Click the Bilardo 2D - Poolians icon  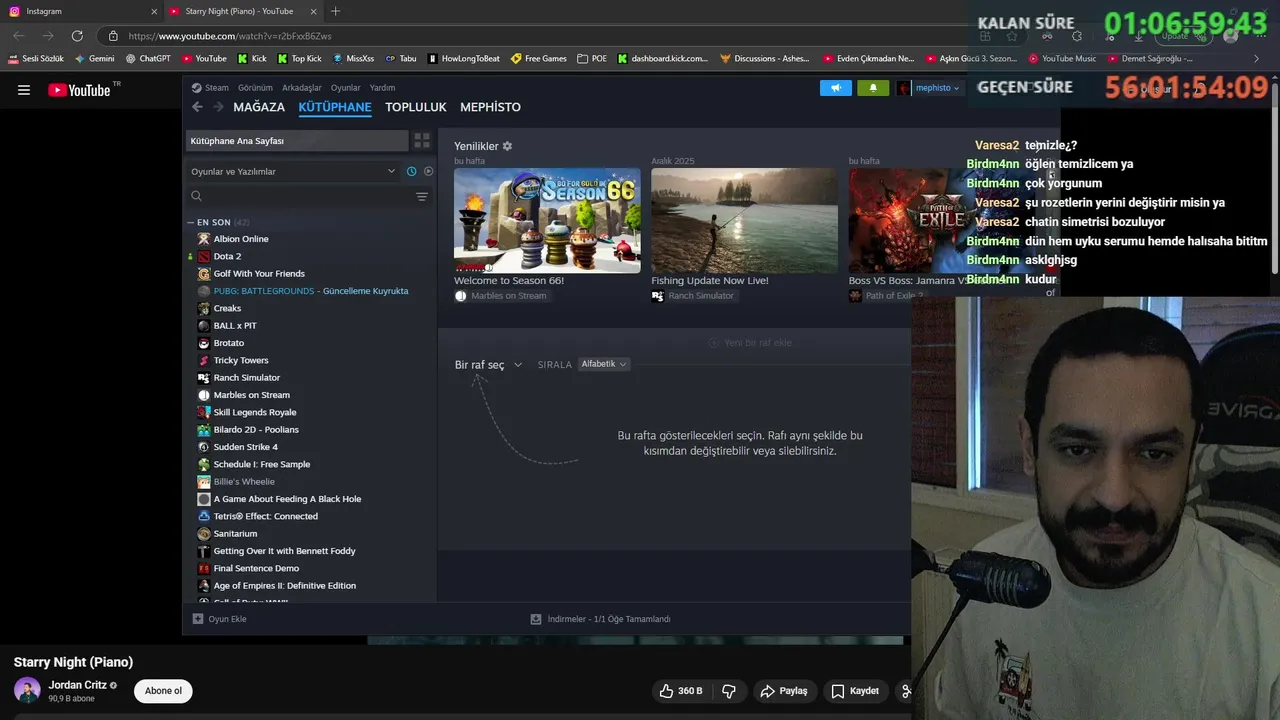[x=204, y=429]
